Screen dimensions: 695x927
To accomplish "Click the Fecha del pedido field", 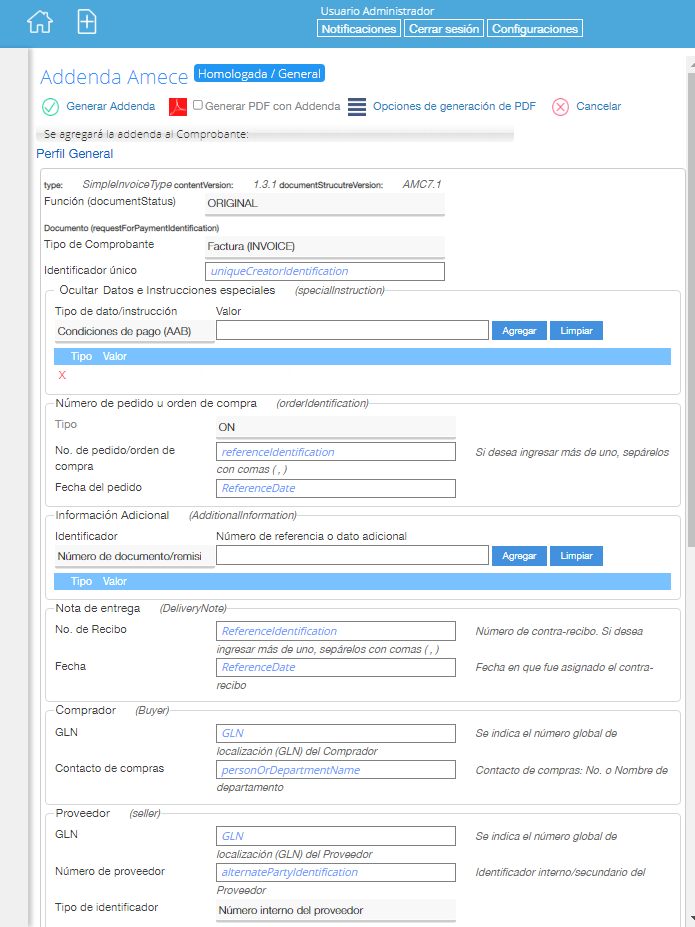I will (335, 488).
